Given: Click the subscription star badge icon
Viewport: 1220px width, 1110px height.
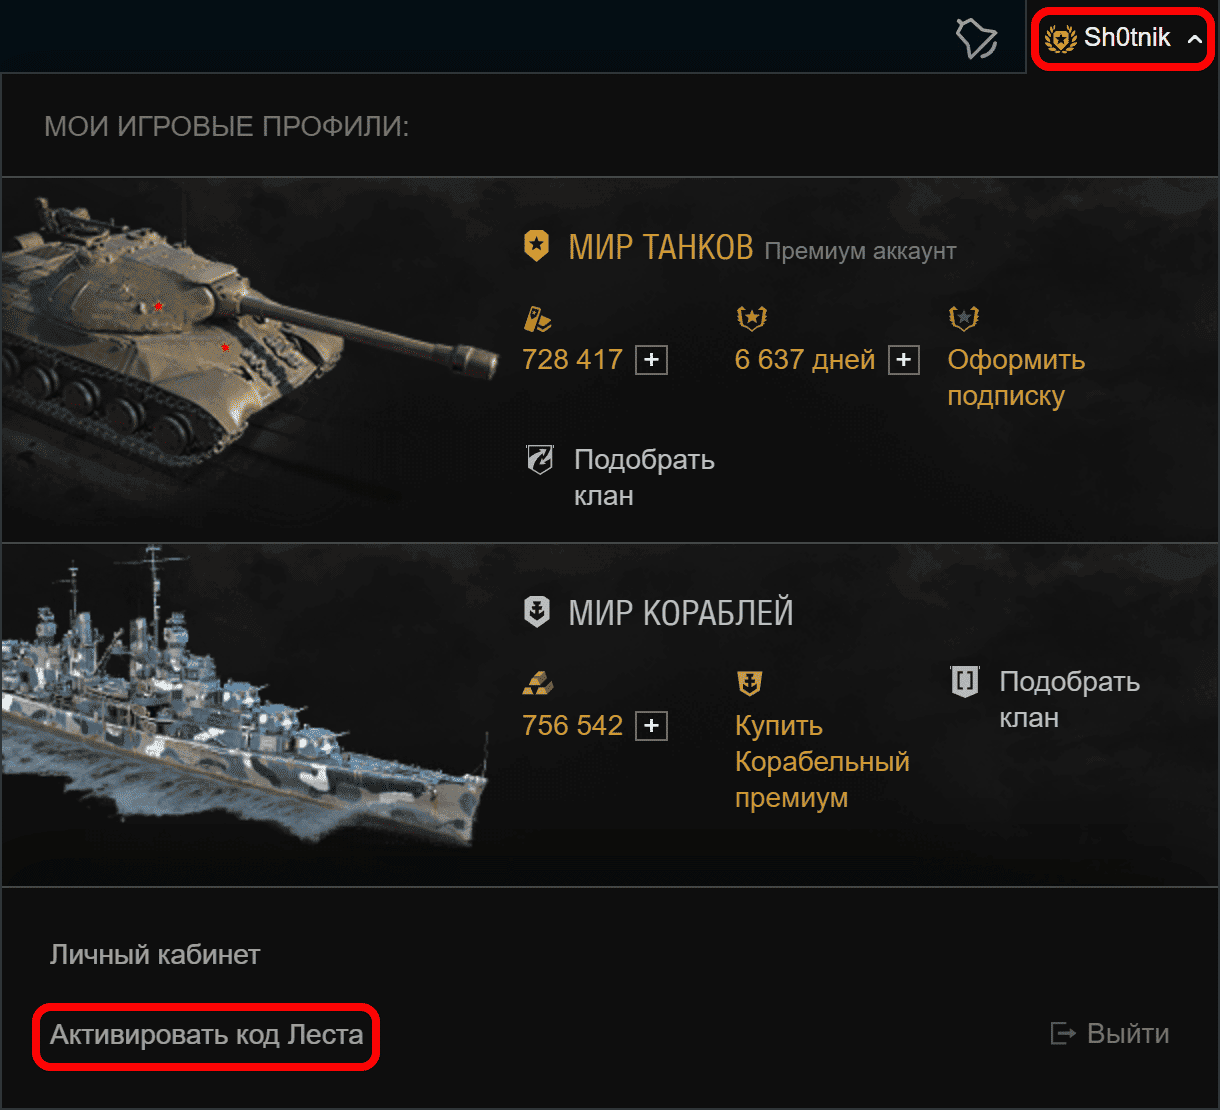Looking at the screenshot, I should point(964,318).
